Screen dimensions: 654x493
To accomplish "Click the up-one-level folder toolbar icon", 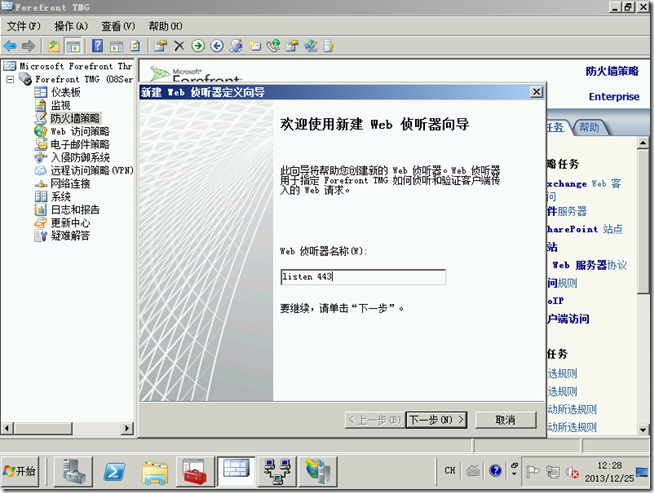I will [54, 46].
